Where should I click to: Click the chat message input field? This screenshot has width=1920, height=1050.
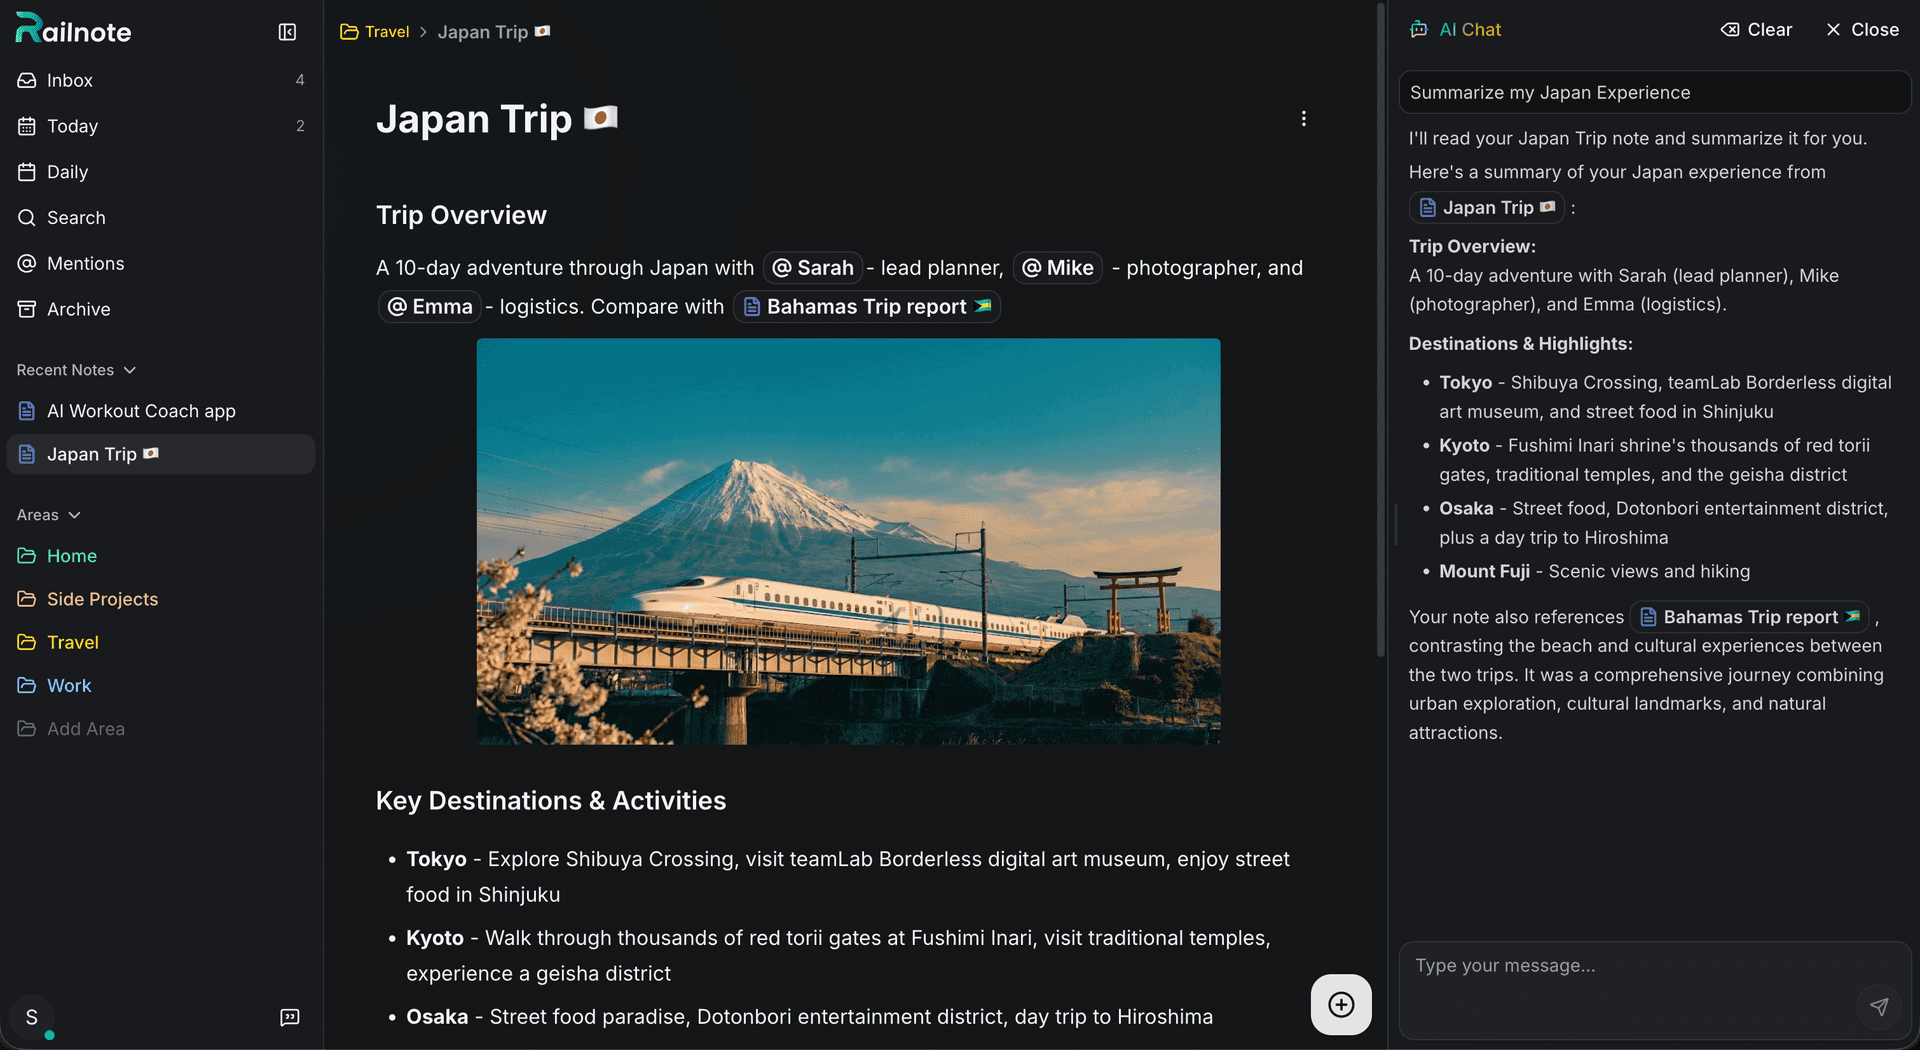click(1620, 966)
